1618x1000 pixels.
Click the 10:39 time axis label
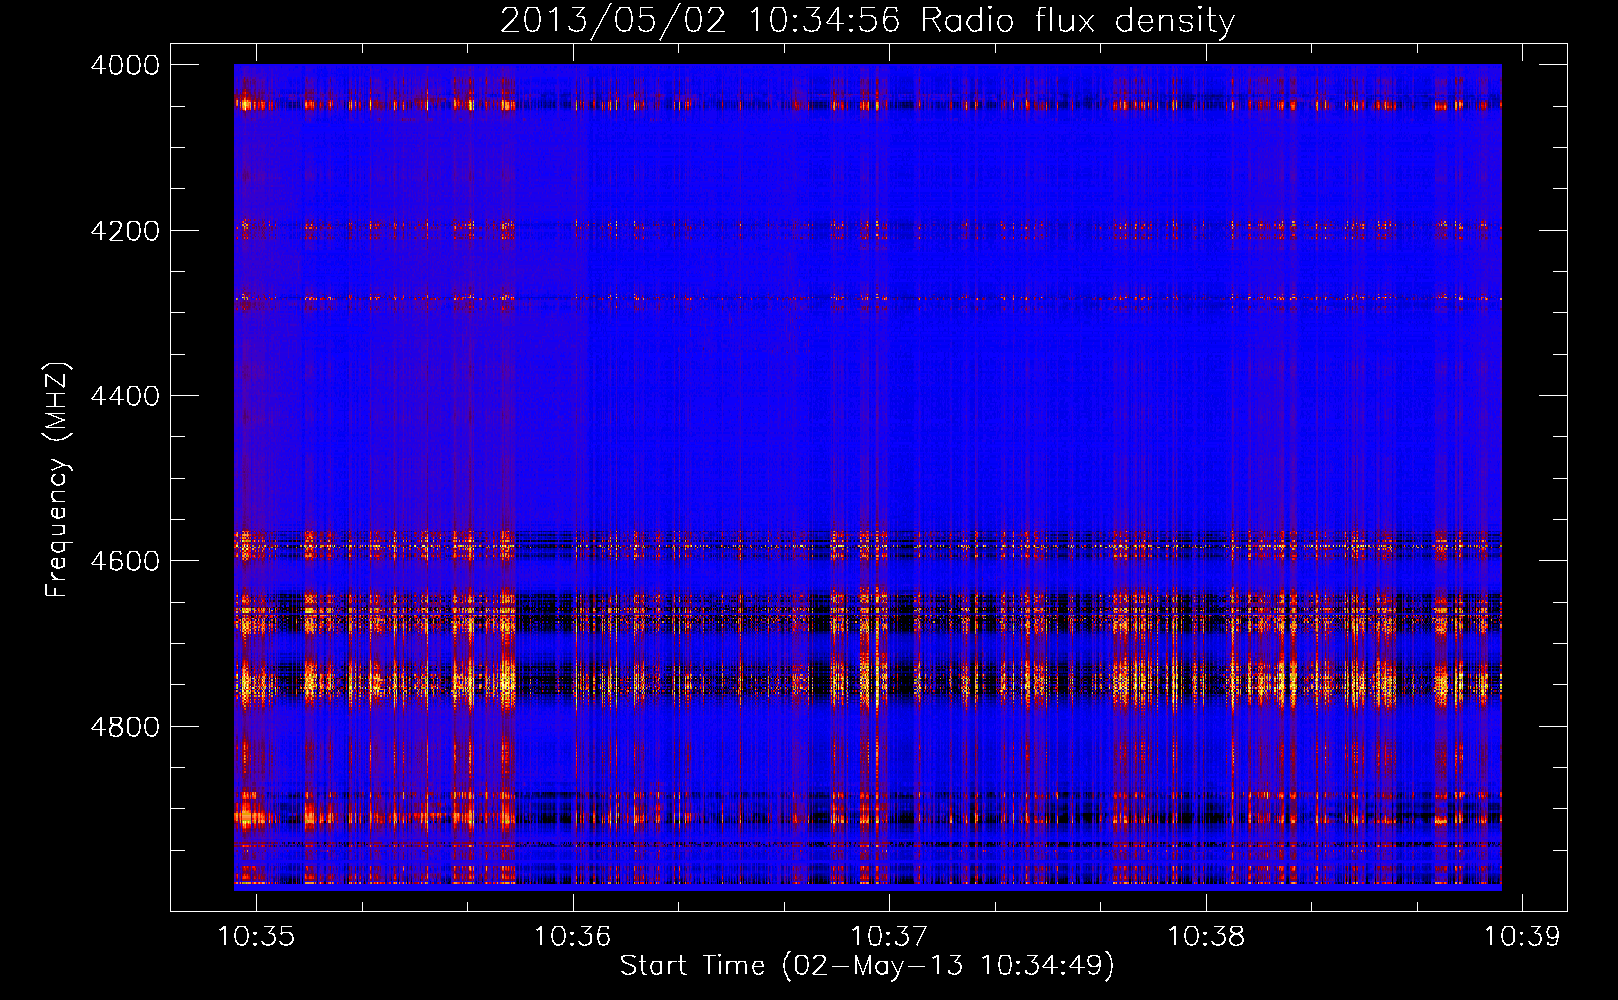point(1522,937)
